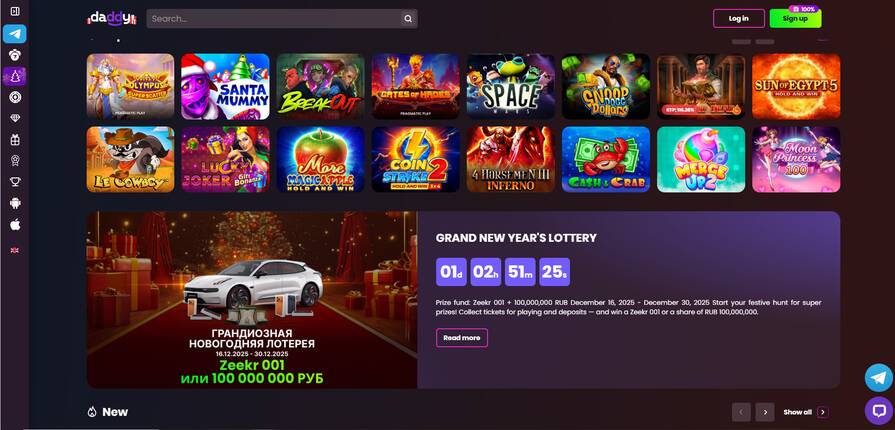This screenshot has height=430, width=895.
Task: Open the Telegram icon in left sidebar
Action: coord(15,34)
